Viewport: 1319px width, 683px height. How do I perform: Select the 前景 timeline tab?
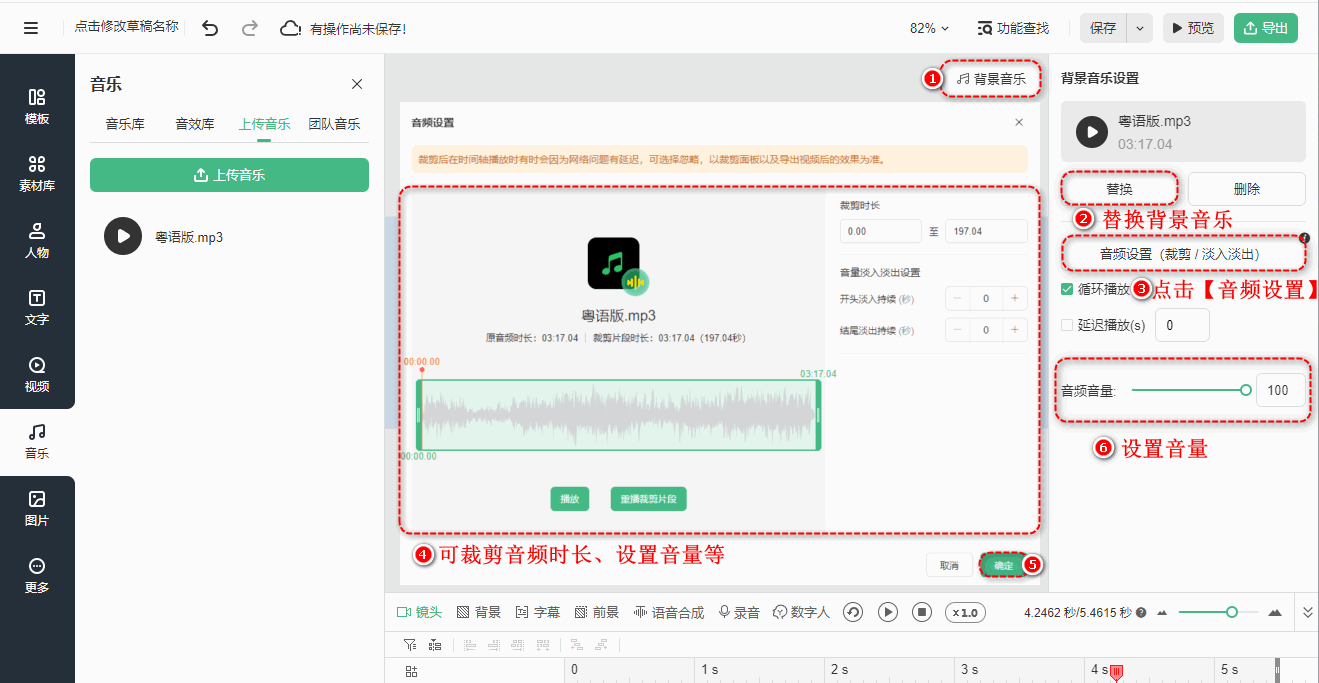pyautogui.click(x=597, y=612)
